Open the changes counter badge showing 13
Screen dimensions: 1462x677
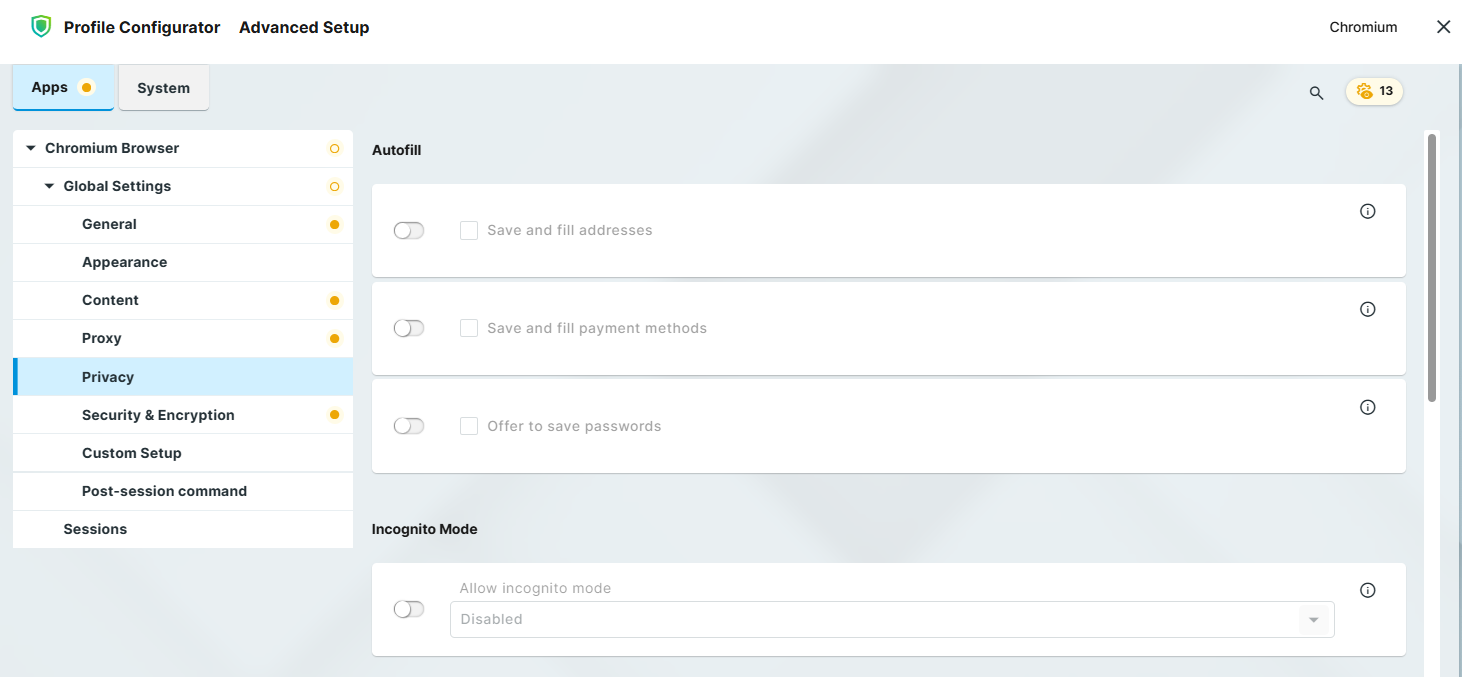pyautogui.click(x=1374, y=91)
